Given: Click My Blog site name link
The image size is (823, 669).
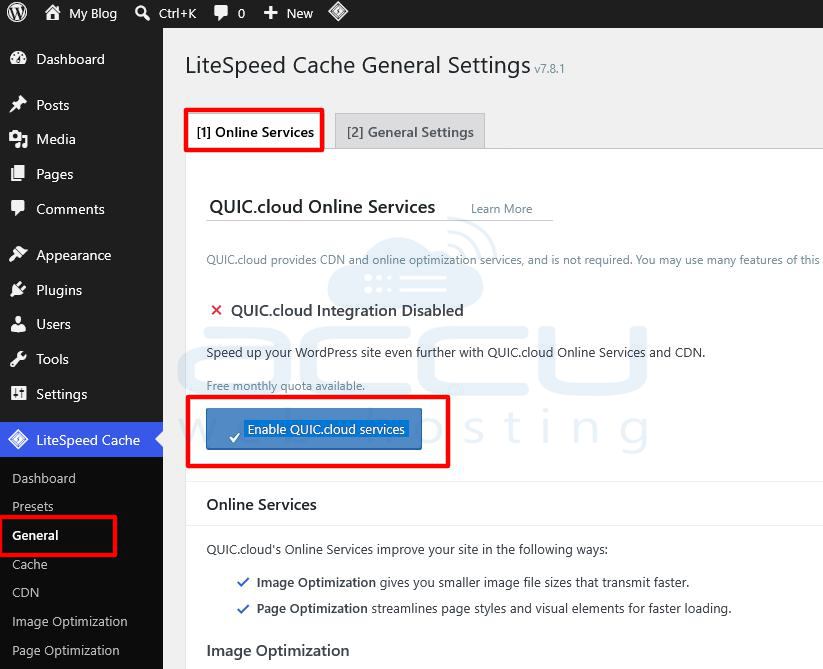Looking at the screenshot, I should point(93,14).
